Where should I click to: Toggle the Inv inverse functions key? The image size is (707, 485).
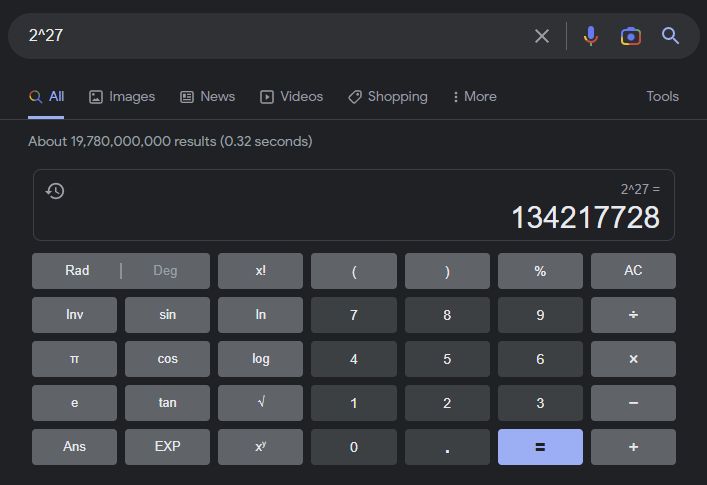[x=74, y=315]
